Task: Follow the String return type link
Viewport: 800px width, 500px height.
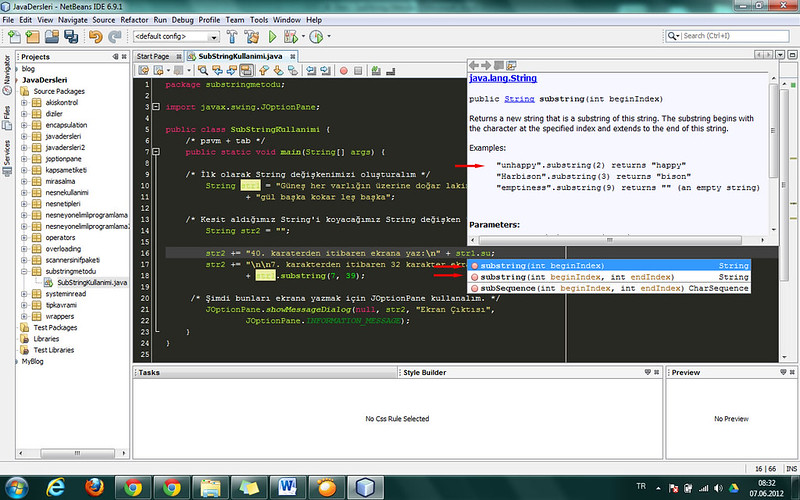Action: click(x=519, y=99)
